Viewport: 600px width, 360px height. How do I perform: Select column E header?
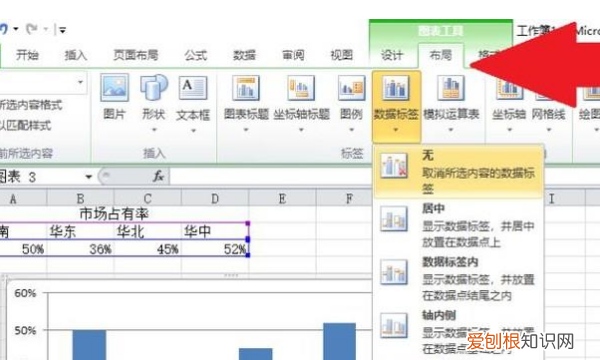282,199
